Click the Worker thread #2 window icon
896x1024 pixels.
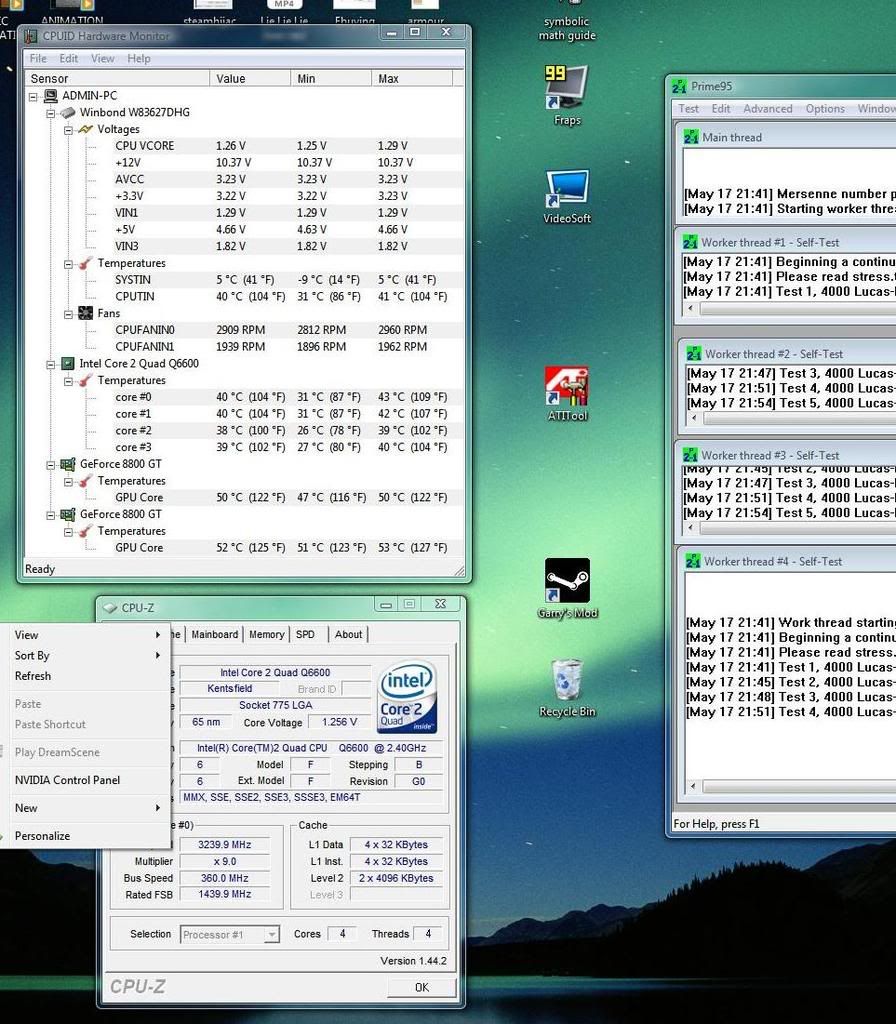[694, 354]
